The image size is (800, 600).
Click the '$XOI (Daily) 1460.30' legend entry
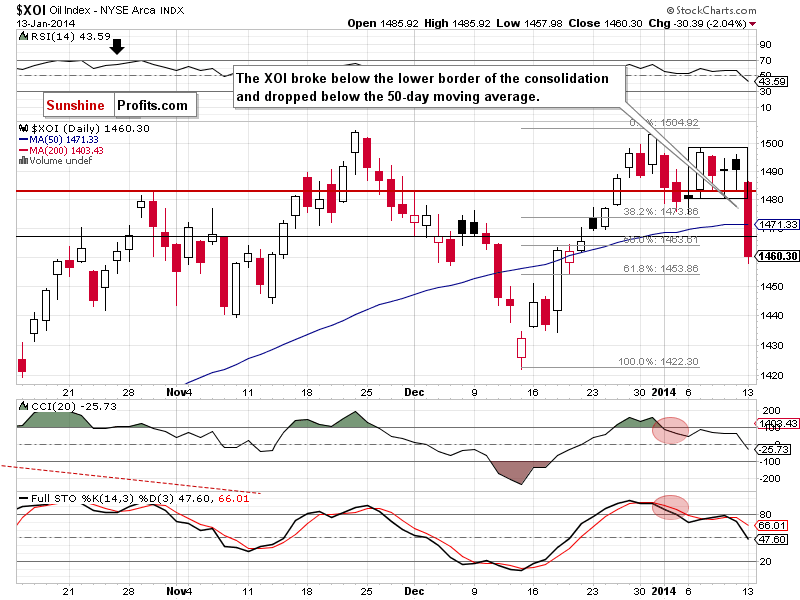point(90,129)
